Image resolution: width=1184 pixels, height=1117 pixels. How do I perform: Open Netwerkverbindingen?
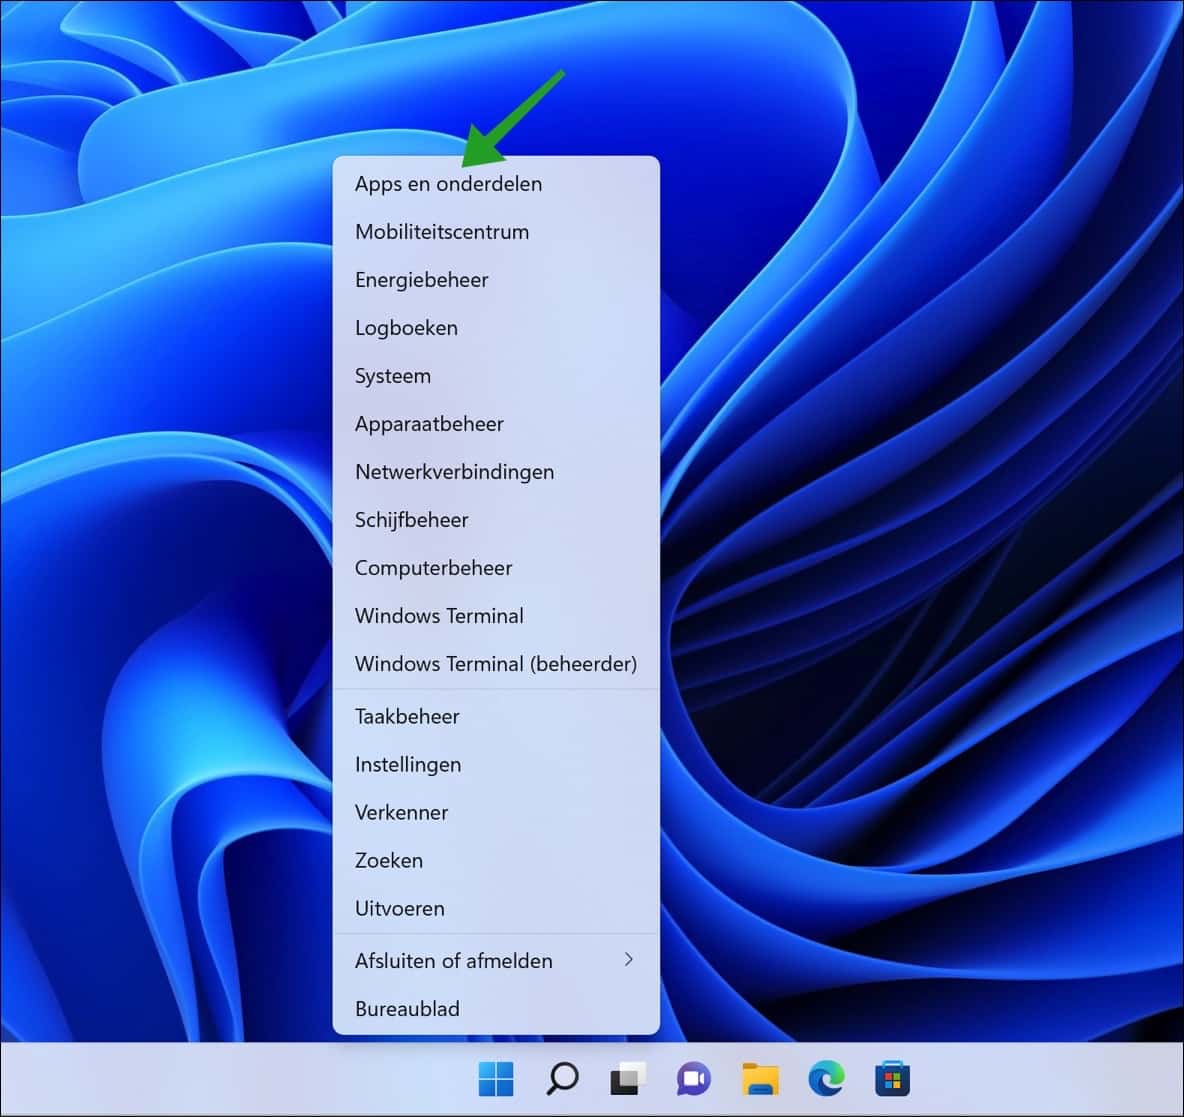[454, 471]
